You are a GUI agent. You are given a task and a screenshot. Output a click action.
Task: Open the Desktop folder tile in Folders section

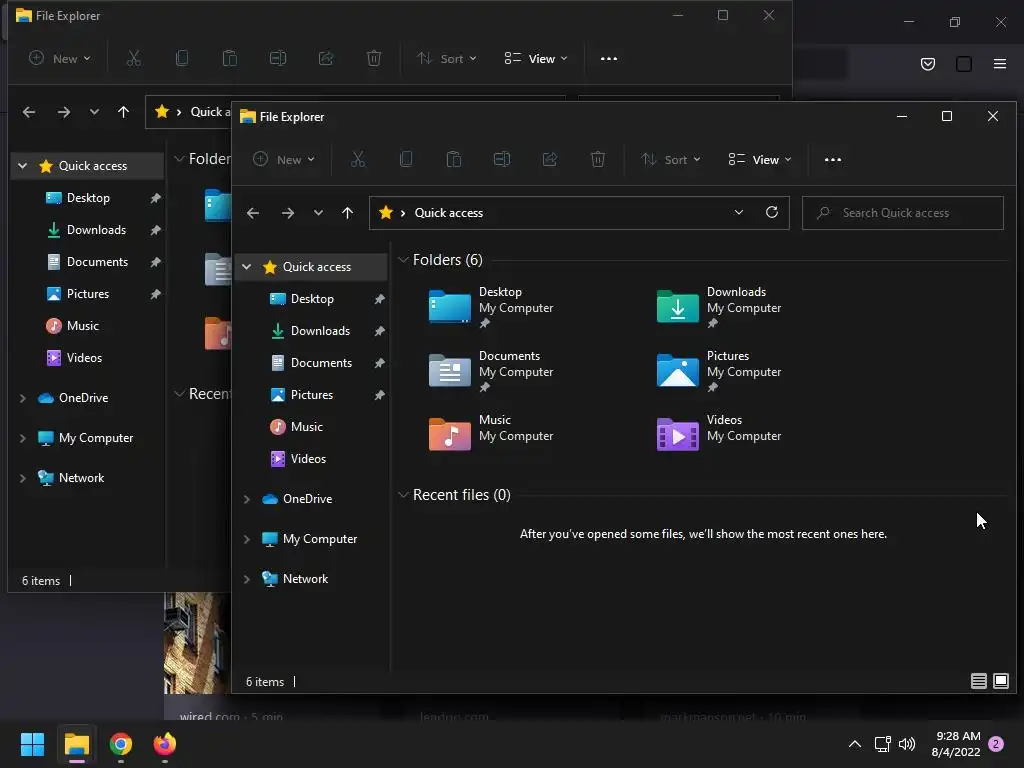click(x=491, y=307)
